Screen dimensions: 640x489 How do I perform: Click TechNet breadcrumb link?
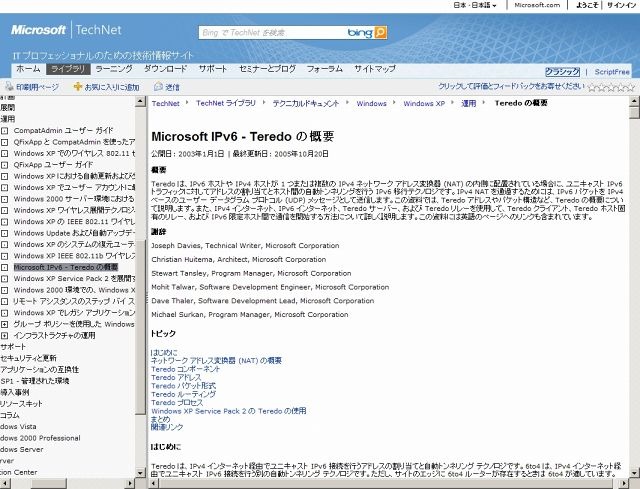click(165, 103)
